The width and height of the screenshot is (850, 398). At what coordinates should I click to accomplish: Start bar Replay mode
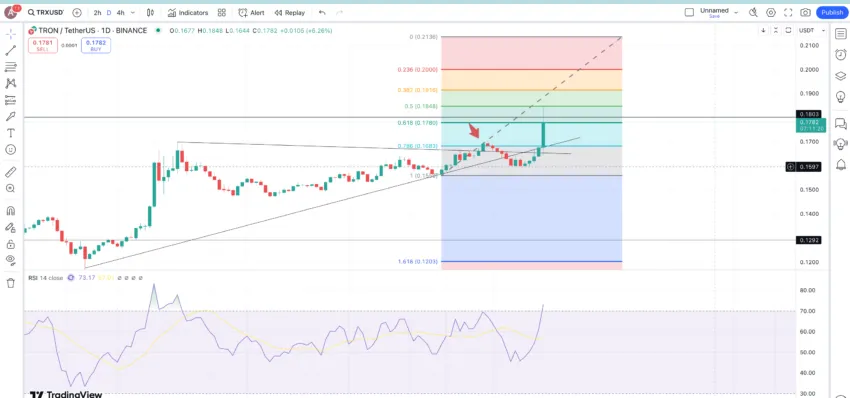pyautogui.click(x=289, y=12)
